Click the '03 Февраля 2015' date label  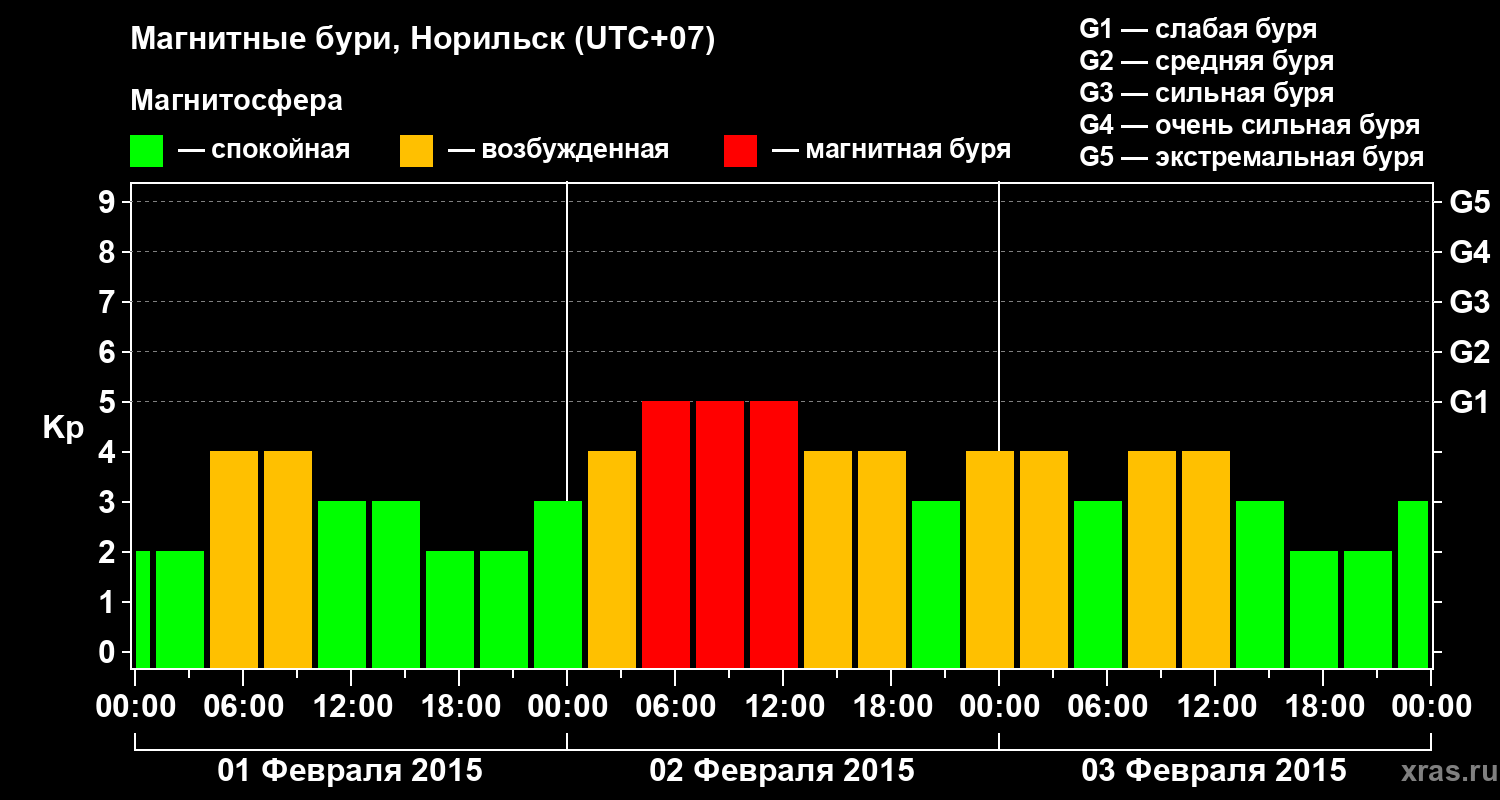1214,771
